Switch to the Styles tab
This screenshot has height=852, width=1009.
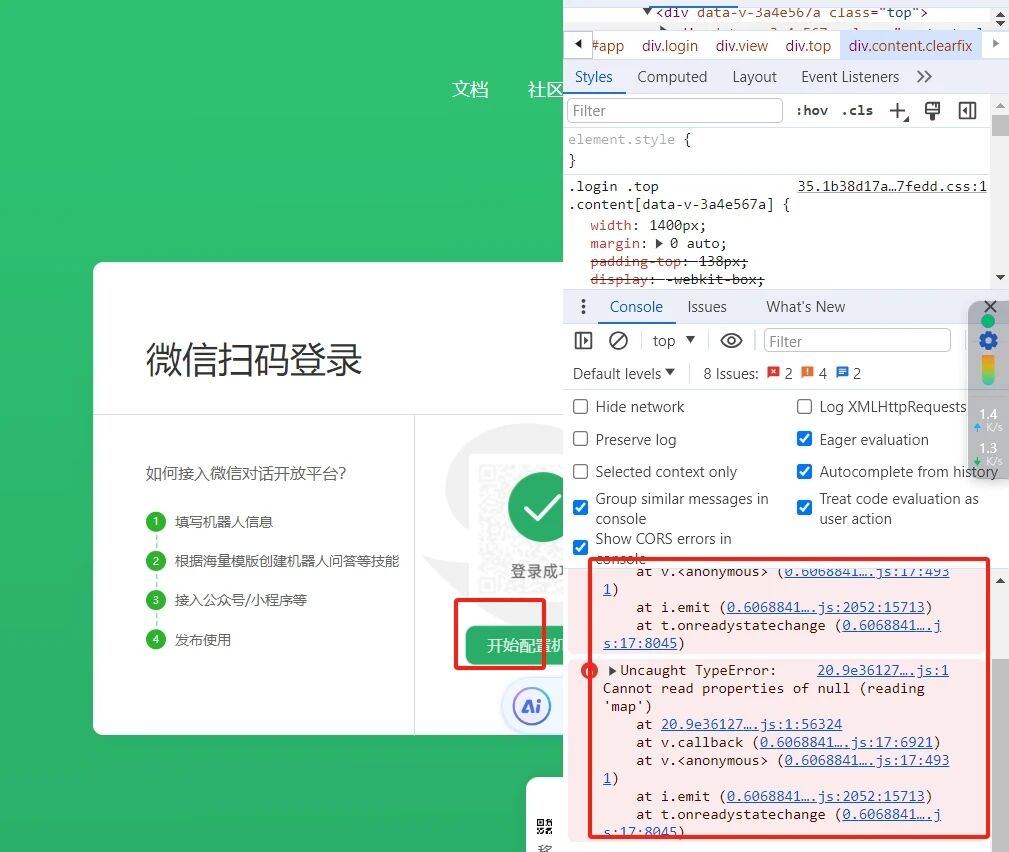[x=593, y=77]
